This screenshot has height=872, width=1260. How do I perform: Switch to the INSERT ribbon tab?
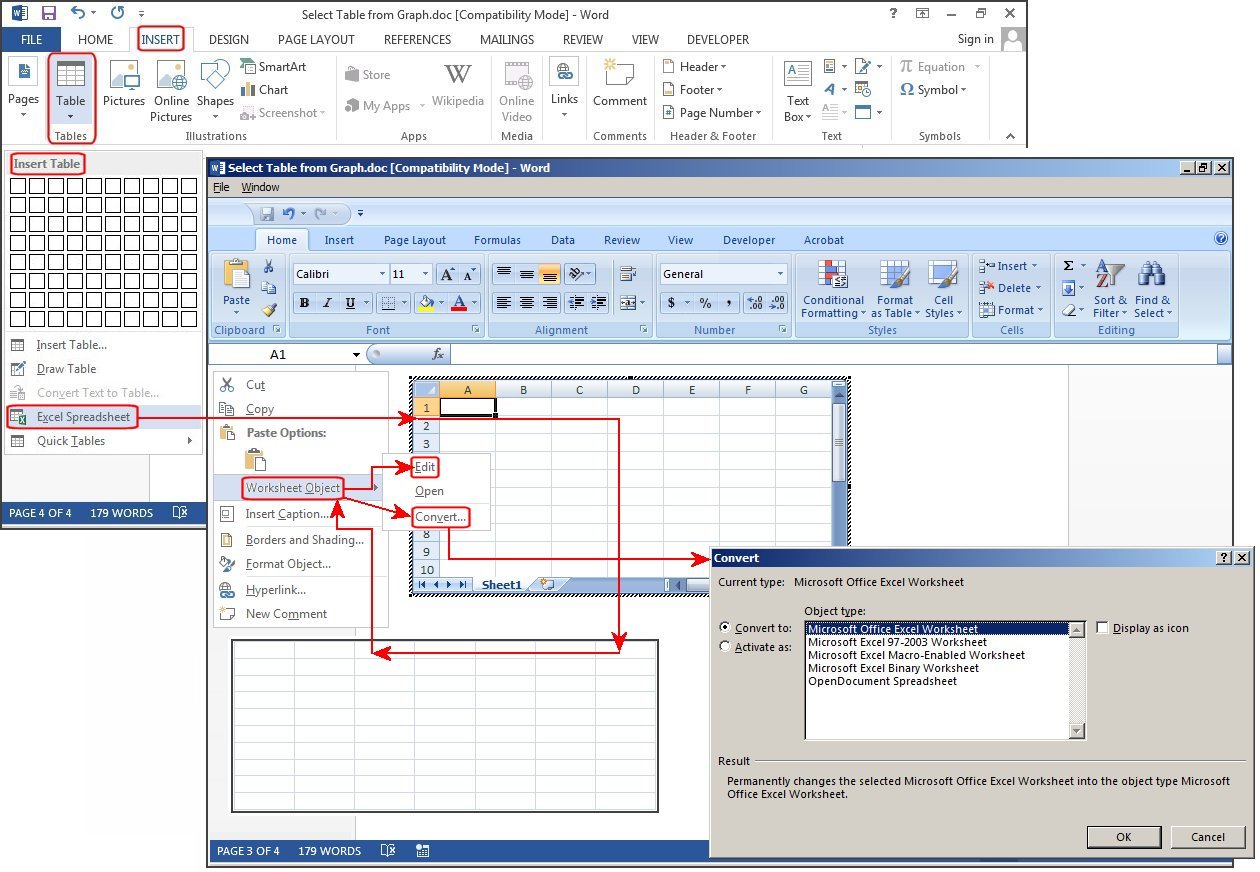[x=161, y=39]
